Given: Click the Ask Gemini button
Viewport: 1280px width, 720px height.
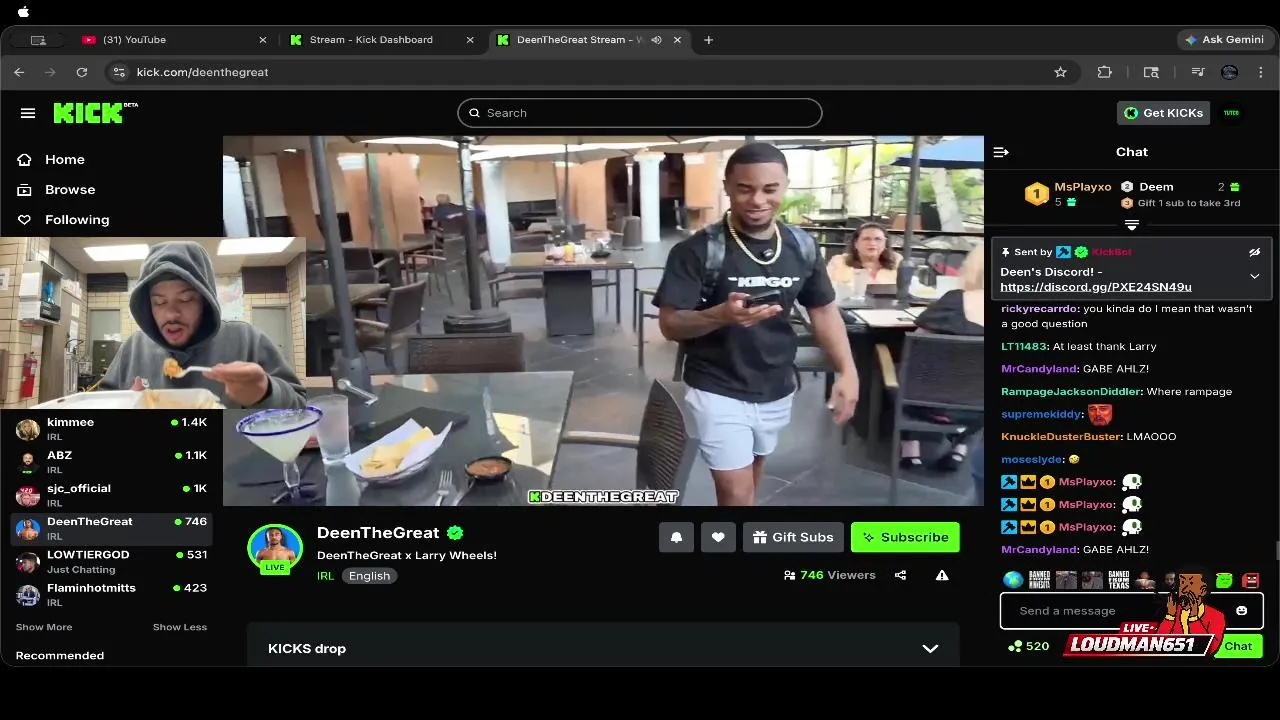Looking at the screenshot, I should coord(1224,40).
